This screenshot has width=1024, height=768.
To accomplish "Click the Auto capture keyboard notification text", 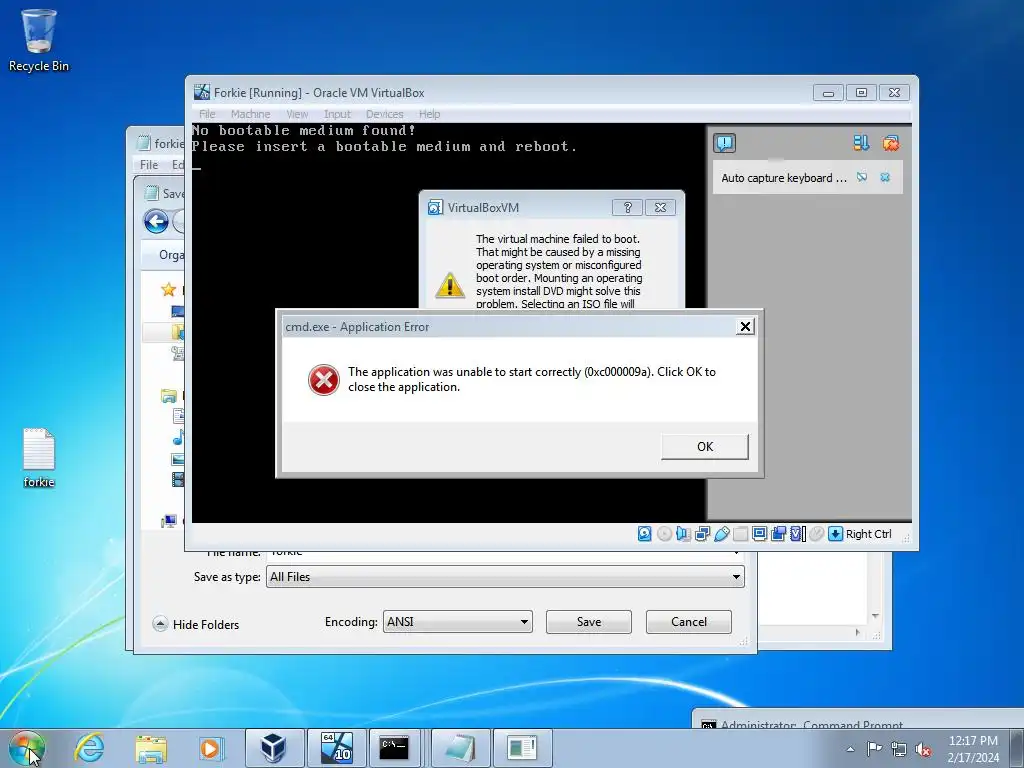I will [784, 178].
